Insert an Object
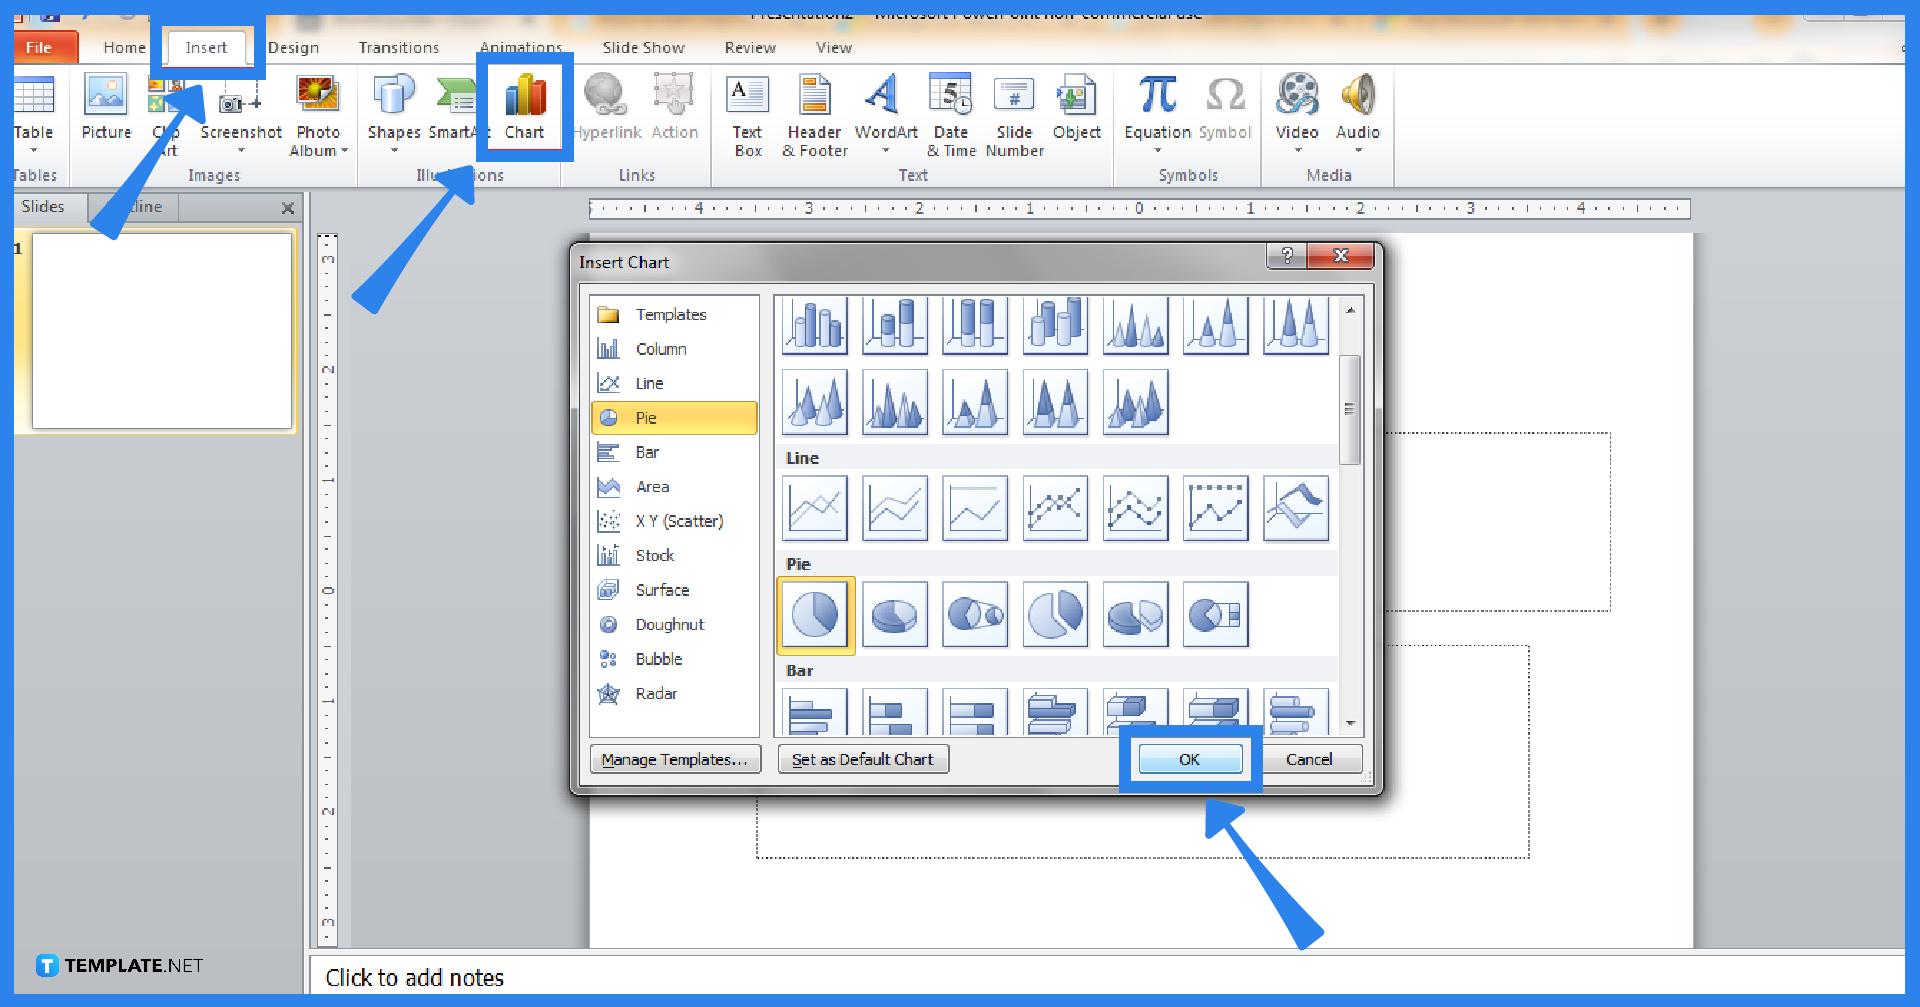Image resolution: width=1920 pixels, height=1007 pixels. (1077, 108)
